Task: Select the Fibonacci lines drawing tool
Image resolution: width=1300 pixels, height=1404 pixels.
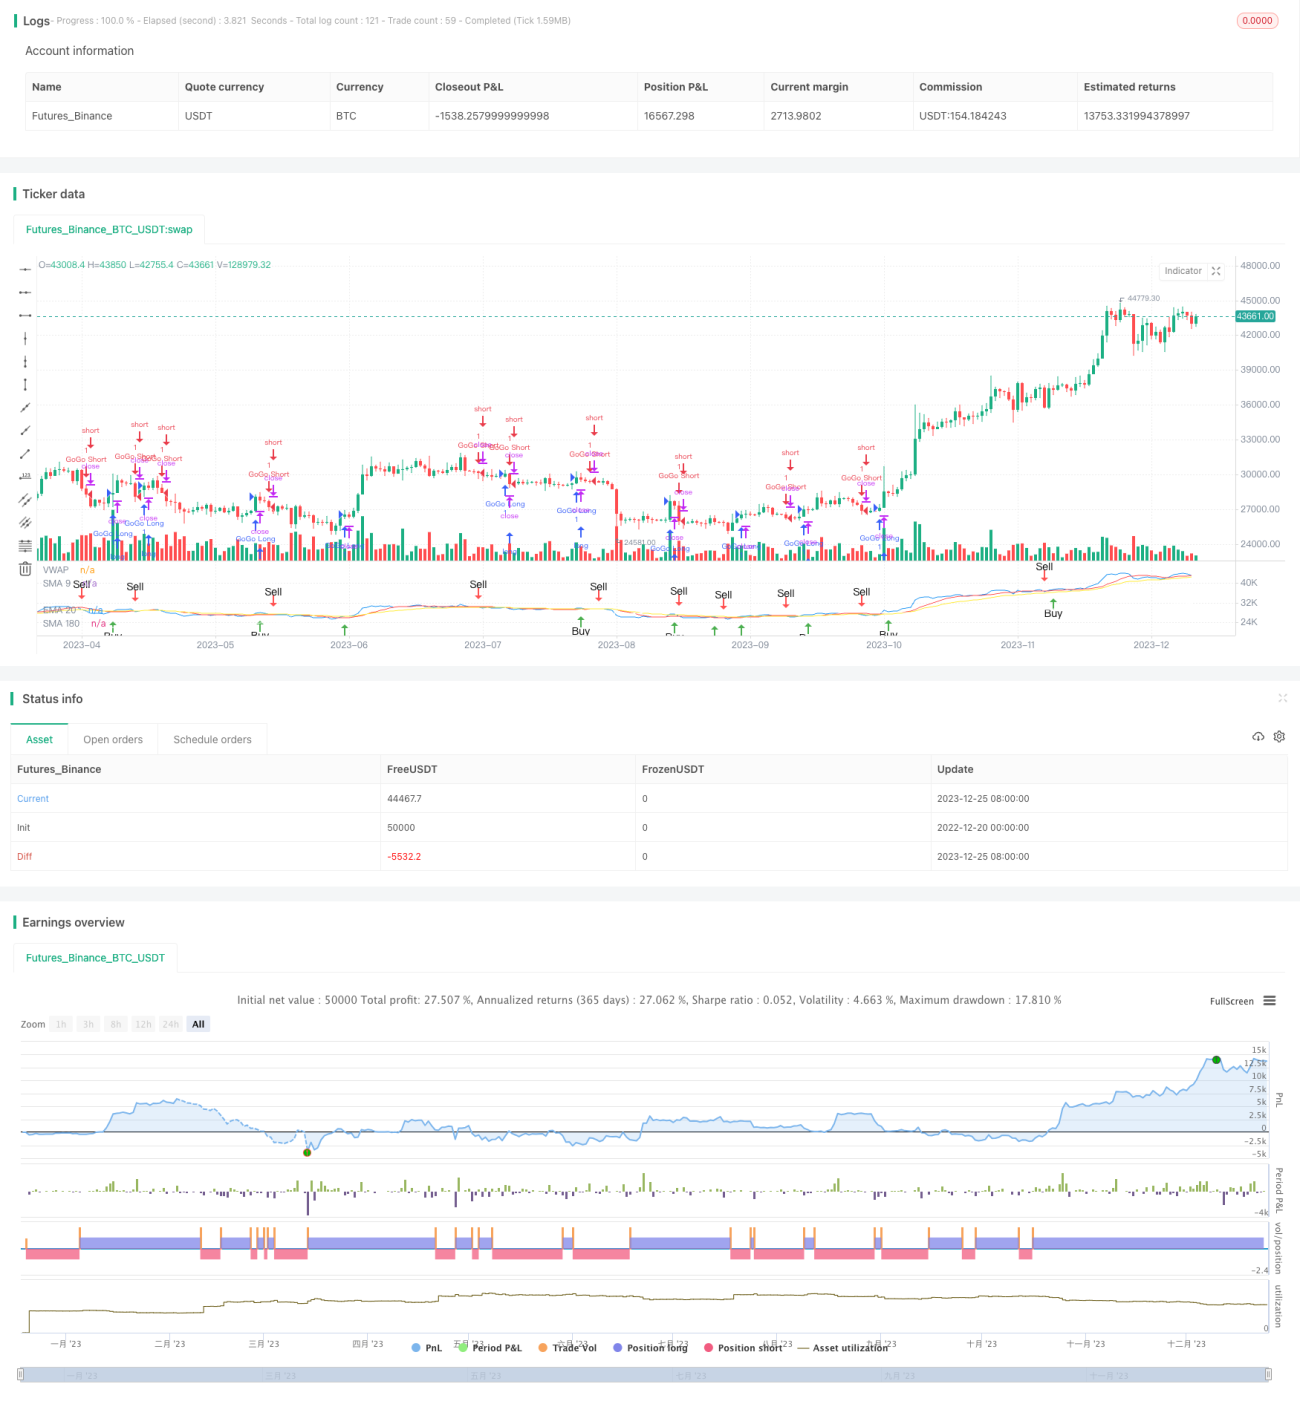Action: [x=25, y=545]
